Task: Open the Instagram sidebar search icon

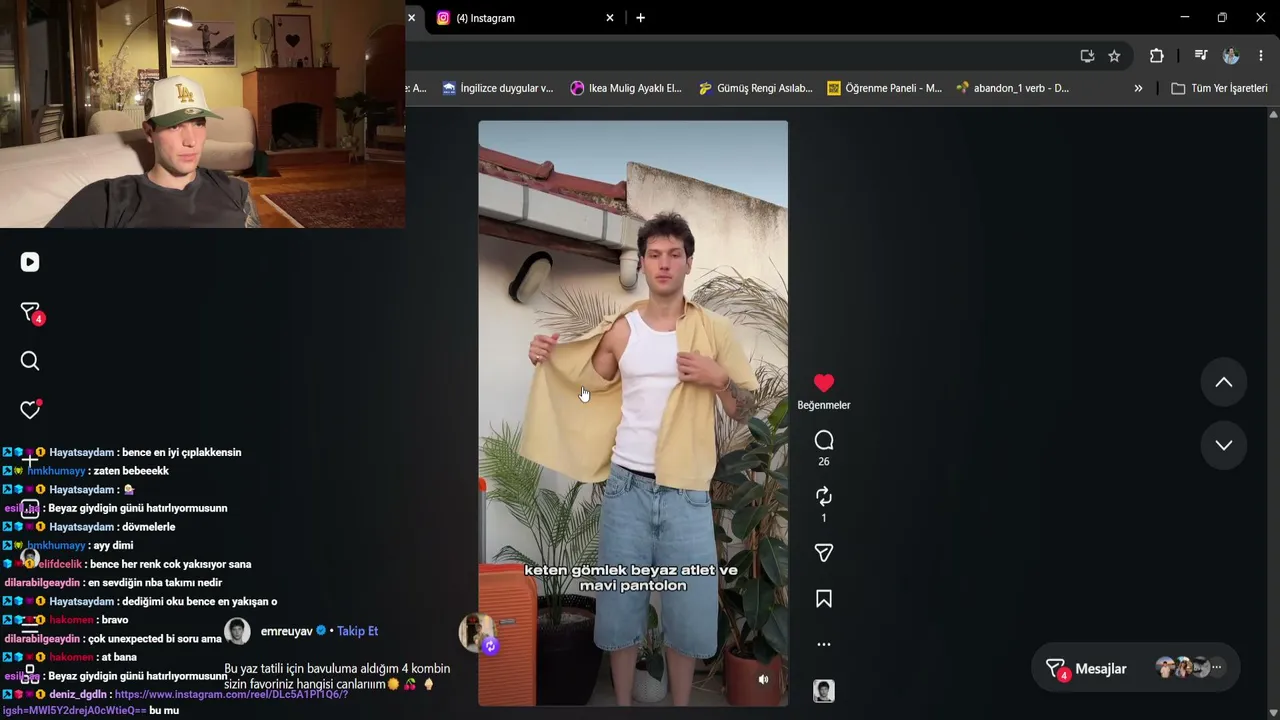Action: [x=30, y=361]
